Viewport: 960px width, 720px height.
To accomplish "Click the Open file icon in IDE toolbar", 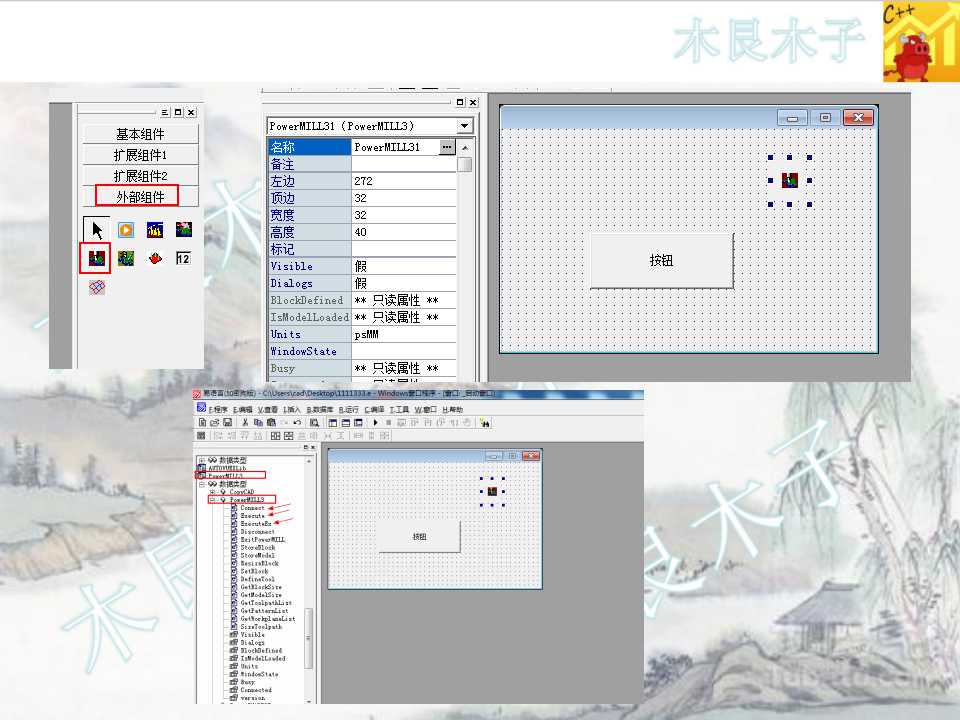I will pos(214,422).
